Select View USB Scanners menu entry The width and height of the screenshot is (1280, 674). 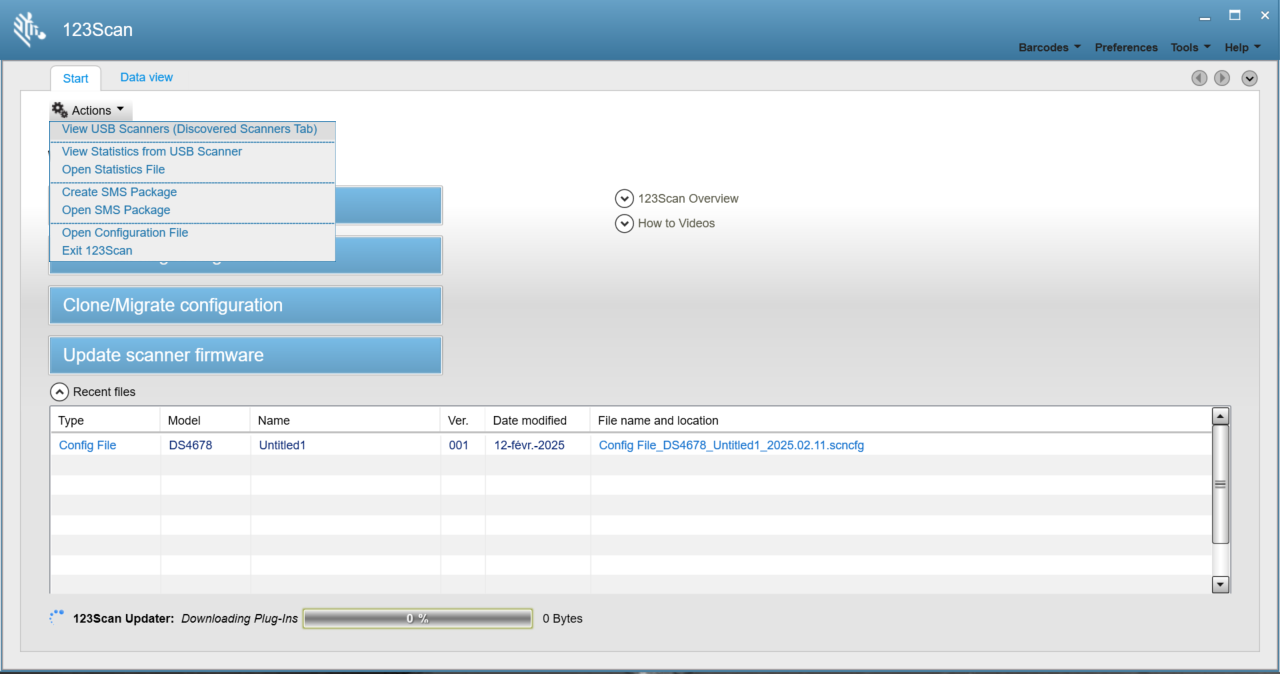pos(189,129)
